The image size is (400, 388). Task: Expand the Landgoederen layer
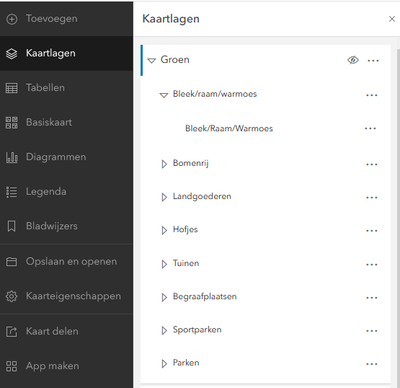click(164, 197)
